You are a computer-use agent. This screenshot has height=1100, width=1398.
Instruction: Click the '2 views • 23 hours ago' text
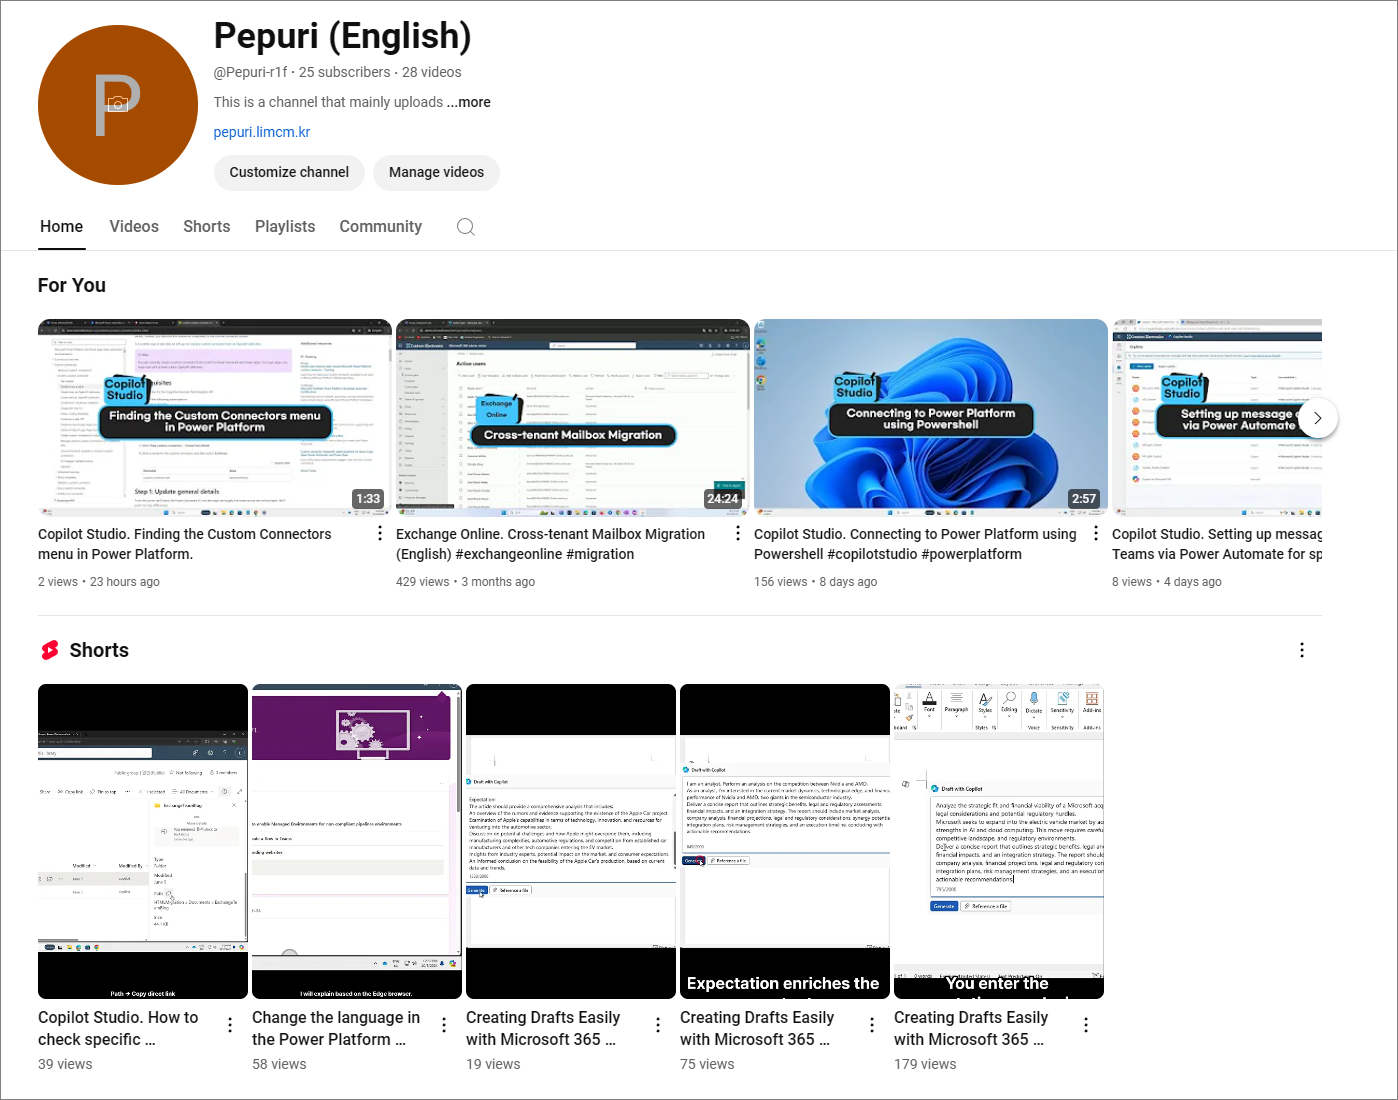99,582
